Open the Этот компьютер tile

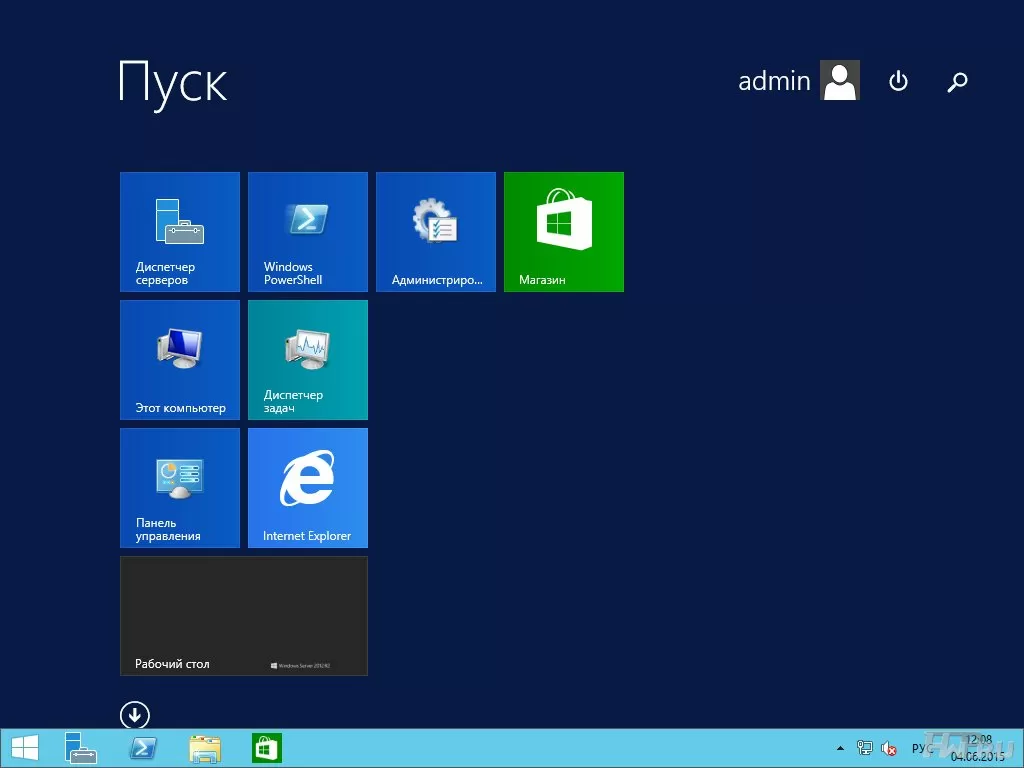pos(180,360)
